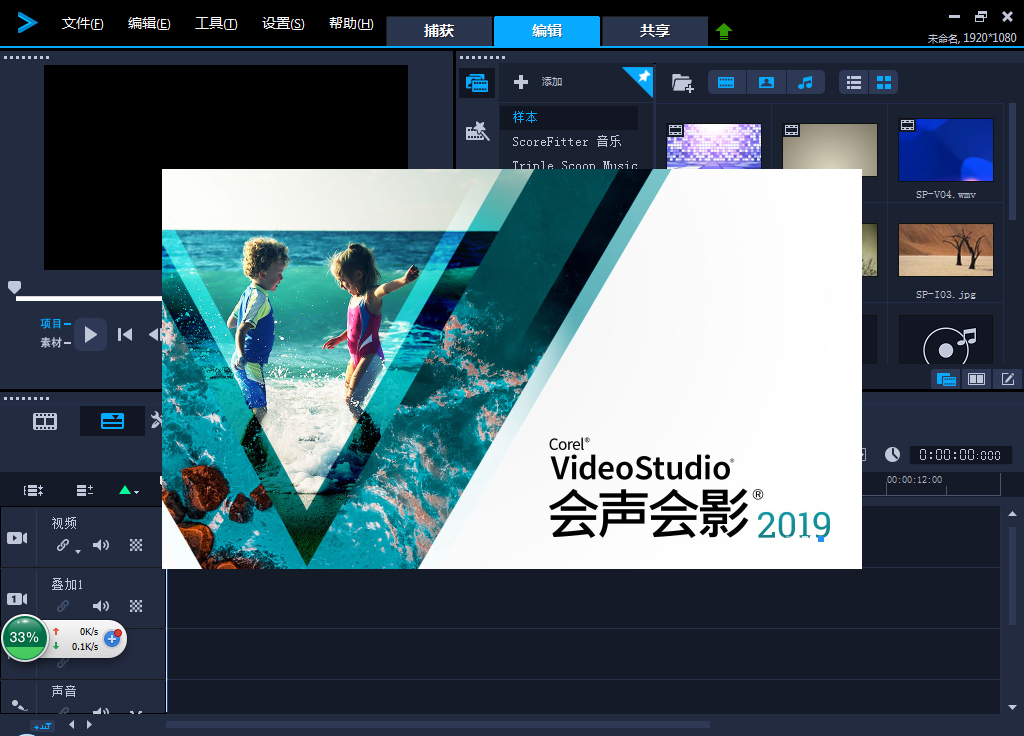The image size is (1024, 736).
Task: Toggle video files filter in library
Action: click(x=727, y=83)
